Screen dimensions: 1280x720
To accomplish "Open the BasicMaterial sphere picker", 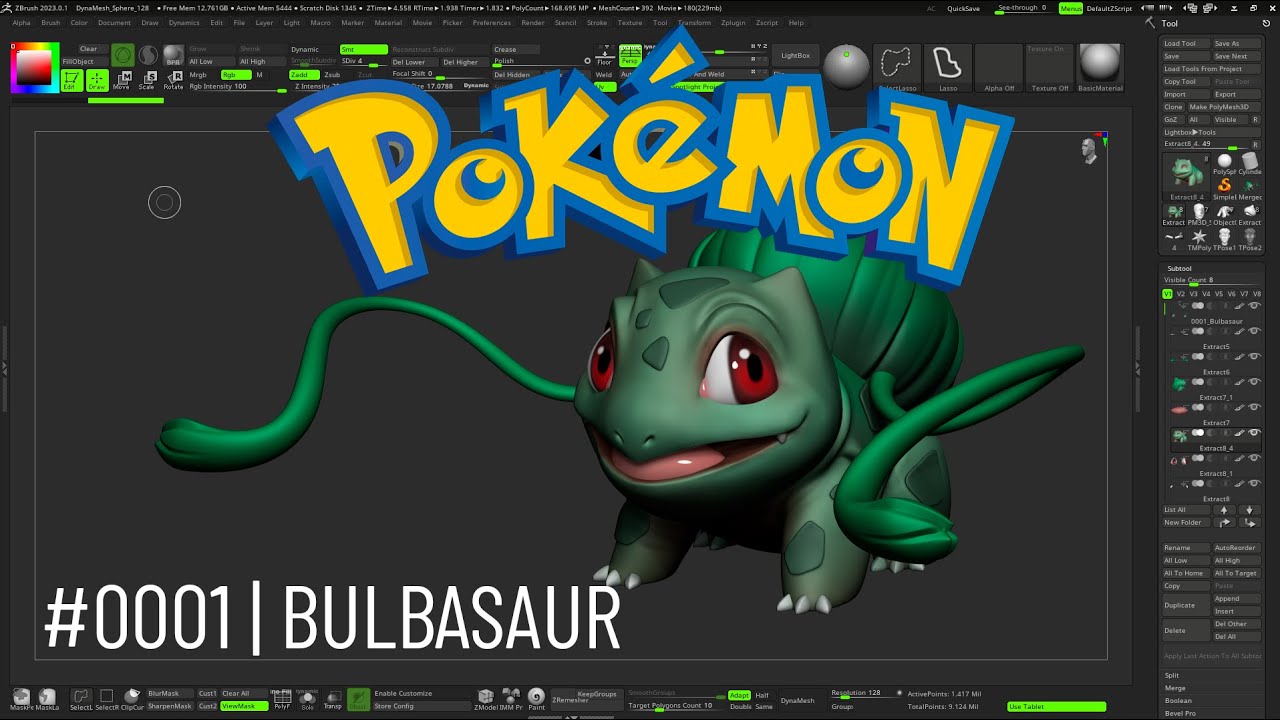I will point(1100,68).
